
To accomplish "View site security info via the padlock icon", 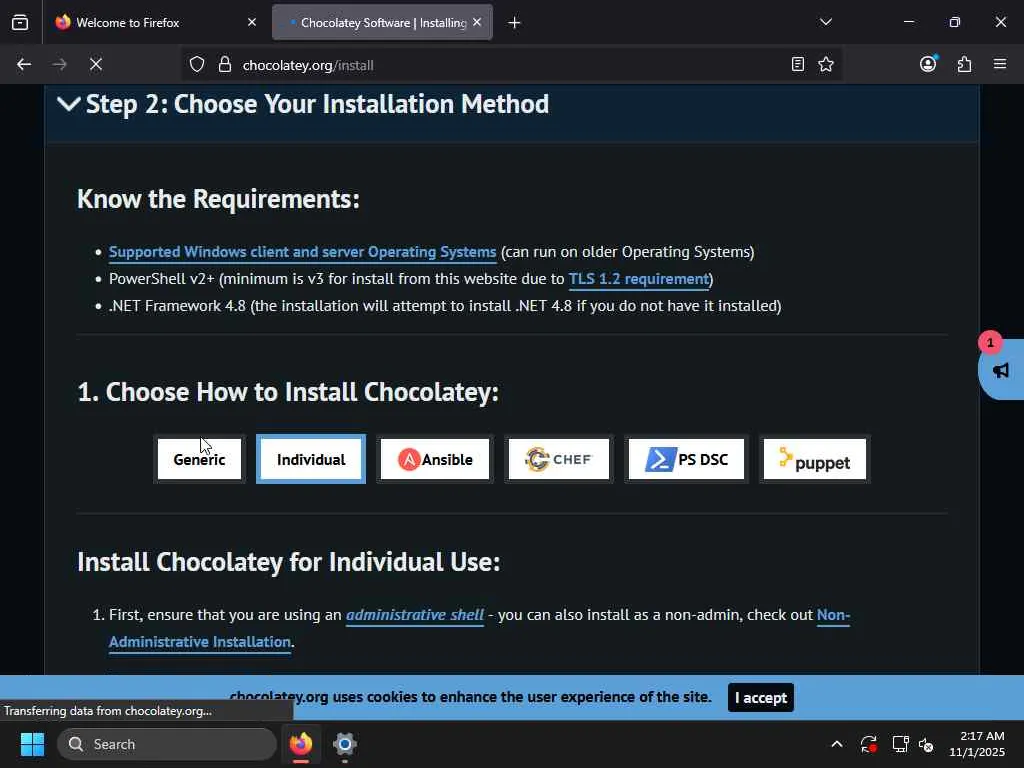I will point(225,65).
